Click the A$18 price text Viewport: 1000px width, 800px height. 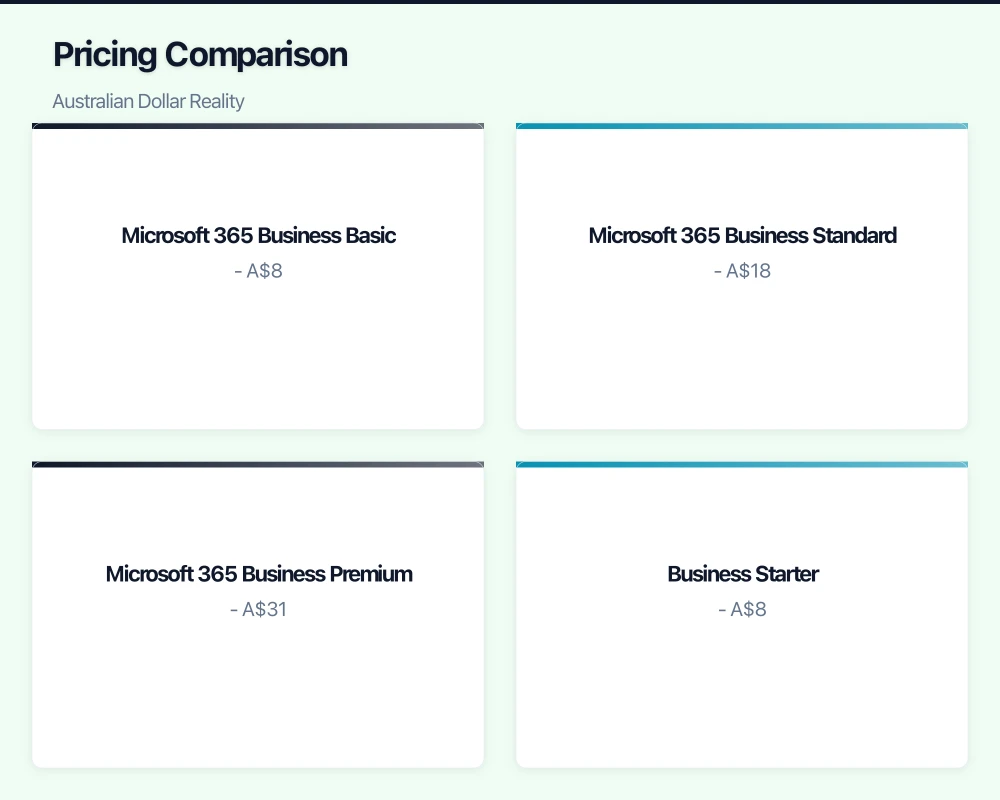pyautogui.click(x=742, y=271)
